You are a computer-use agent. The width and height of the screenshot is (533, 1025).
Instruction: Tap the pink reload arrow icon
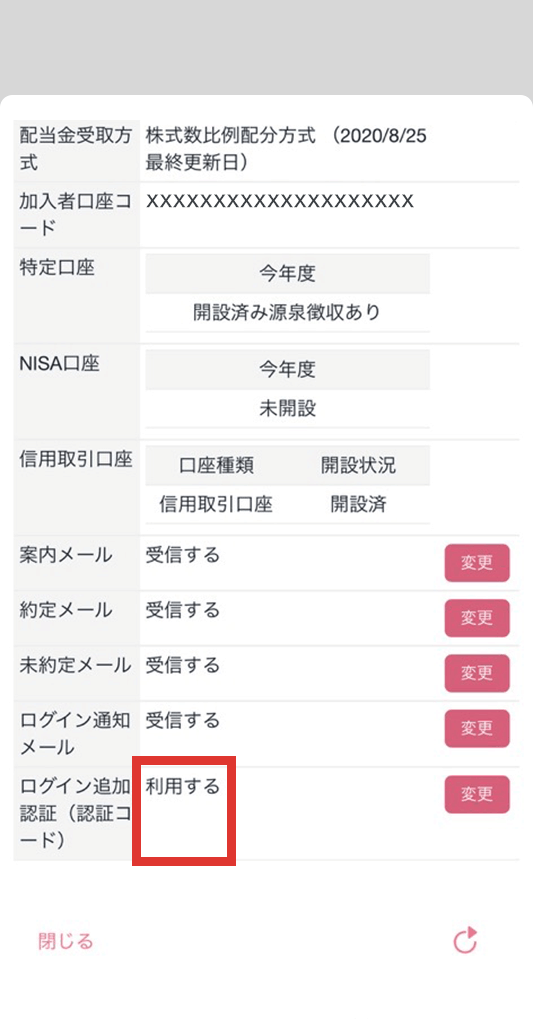[x=466, y=941]
